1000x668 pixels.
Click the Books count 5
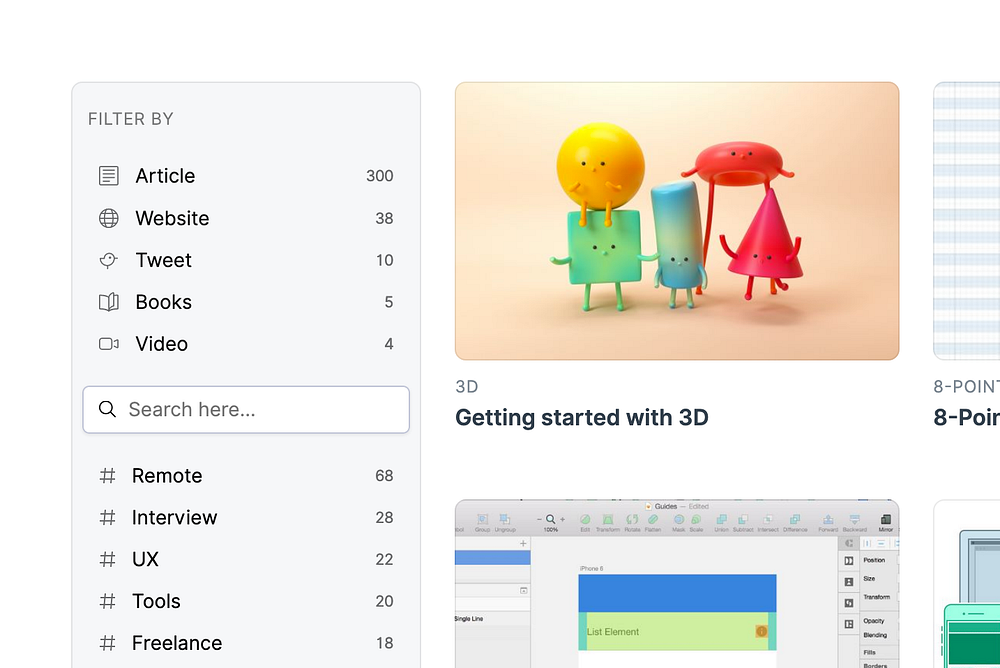pos(389,302)
